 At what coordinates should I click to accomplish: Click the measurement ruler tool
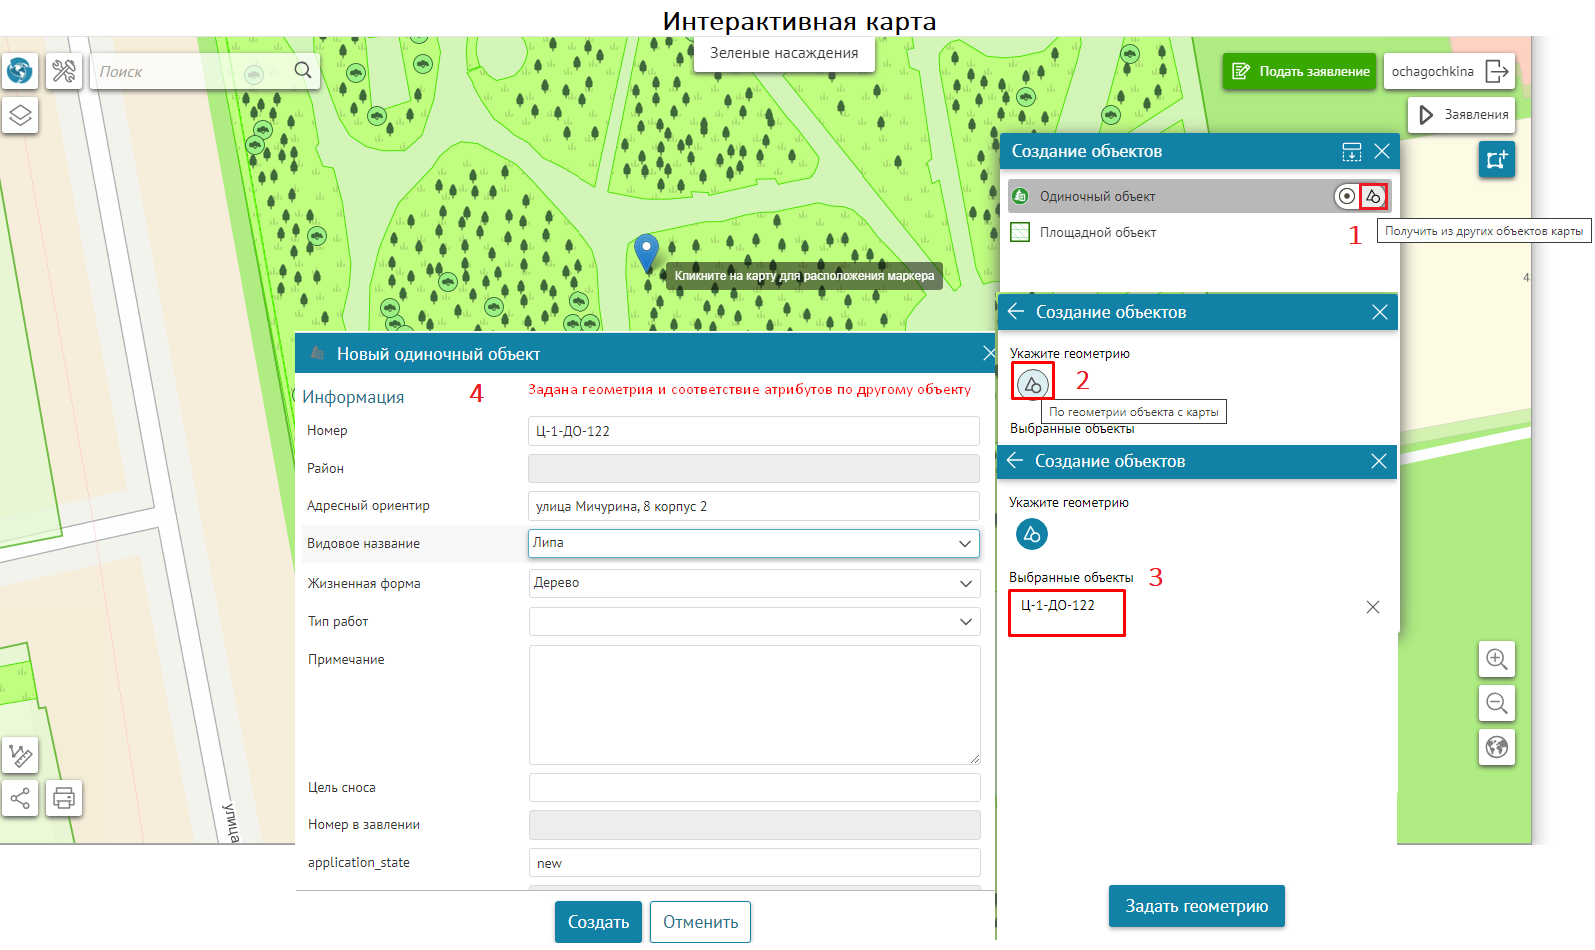(x=20, y=754)
